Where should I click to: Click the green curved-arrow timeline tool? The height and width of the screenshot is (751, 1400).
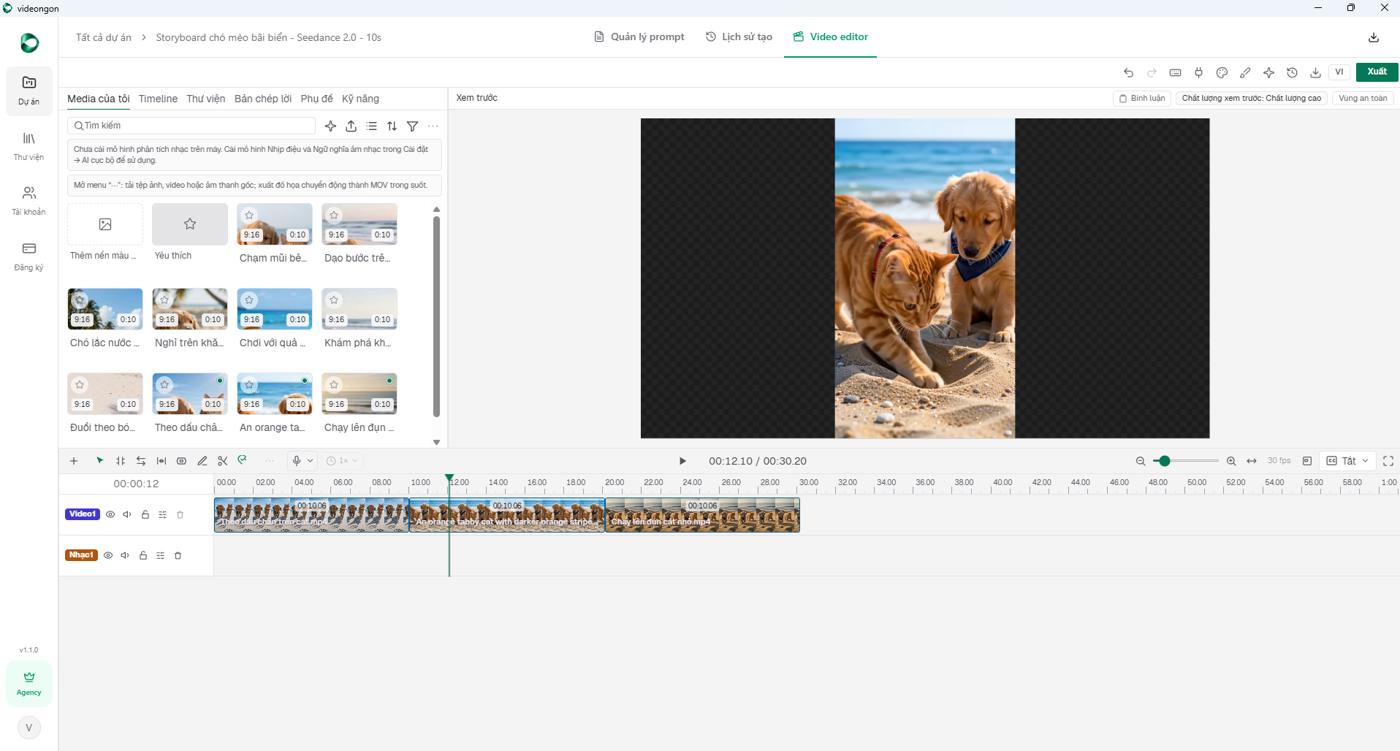click(x=242, y=461)
